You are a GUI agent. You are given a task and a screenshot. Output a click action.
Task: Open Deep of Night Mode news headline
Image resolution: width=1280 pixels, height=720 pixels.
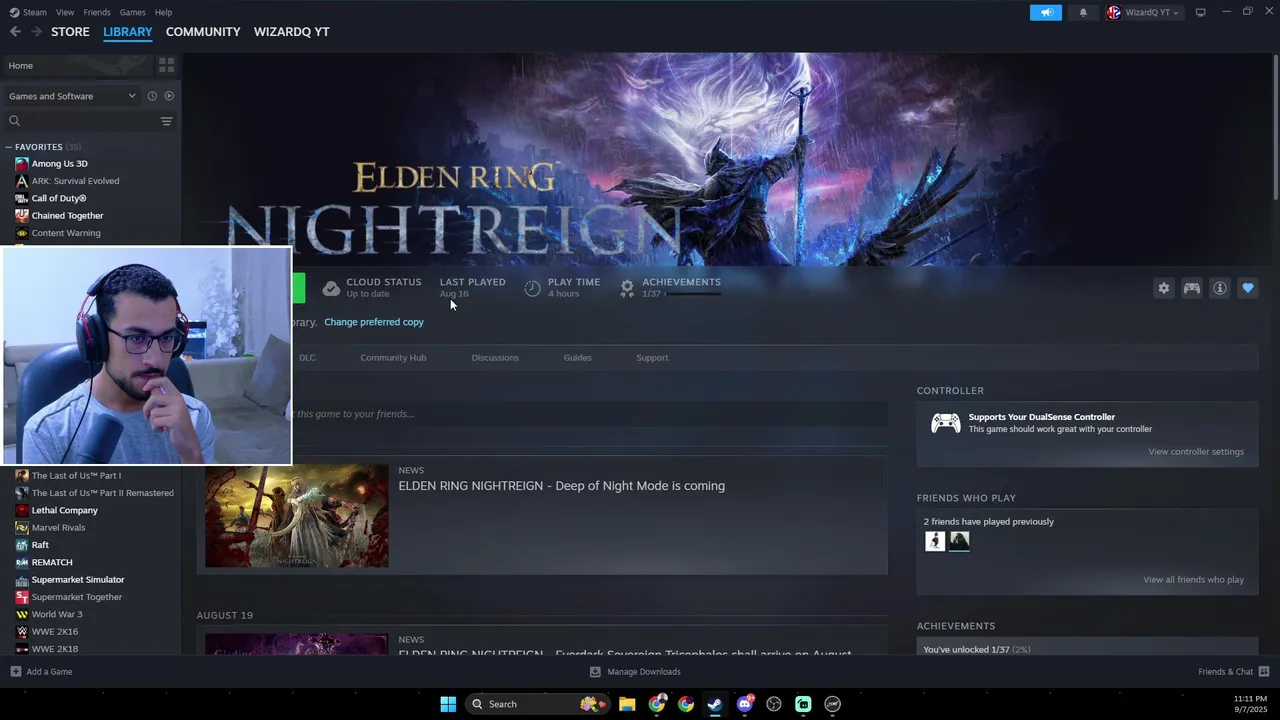pos(562,486)
